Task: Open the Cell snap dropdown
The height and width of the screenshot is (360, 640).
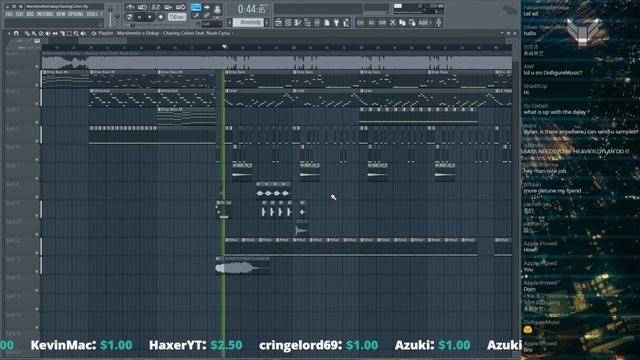Action: coord(211,24)
